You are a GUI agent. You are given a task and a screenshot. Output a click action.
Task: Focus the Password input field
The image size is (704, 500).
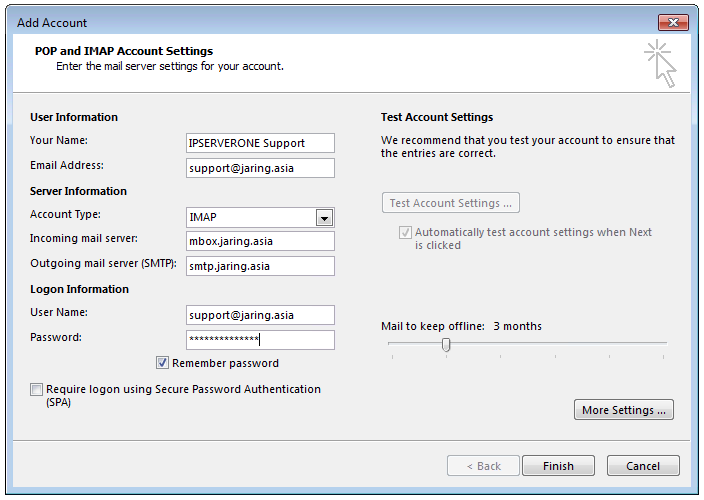(260, 340)
